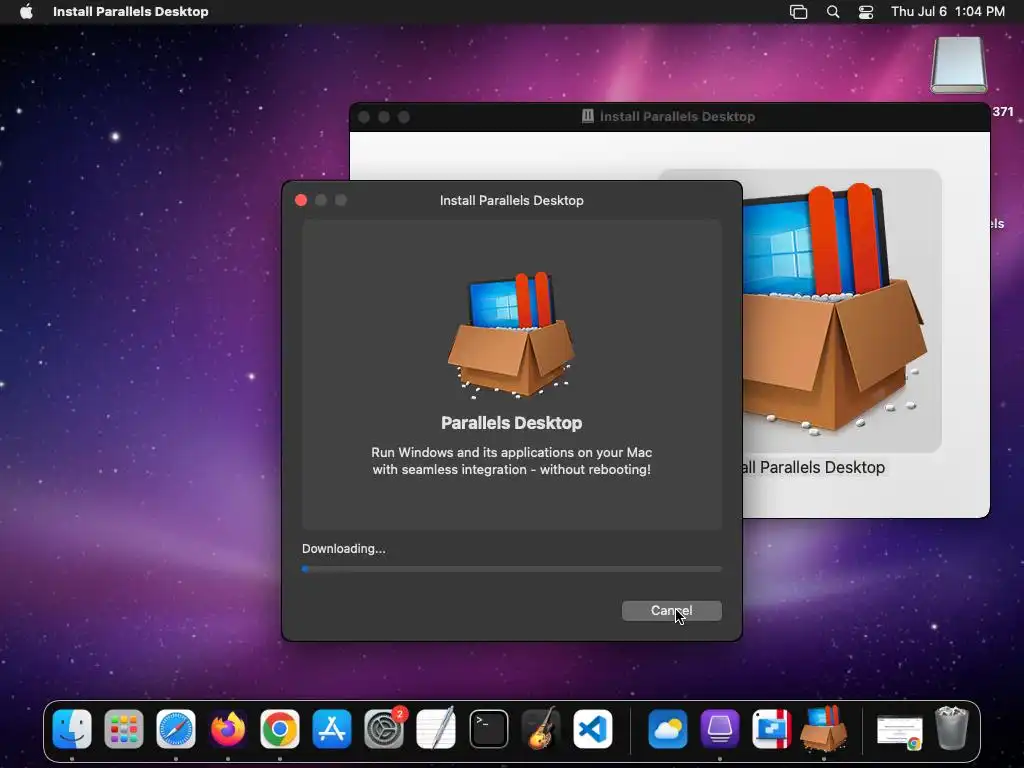
Task: Open Spotlight search in menu bar
Action: tap(833, 12)
